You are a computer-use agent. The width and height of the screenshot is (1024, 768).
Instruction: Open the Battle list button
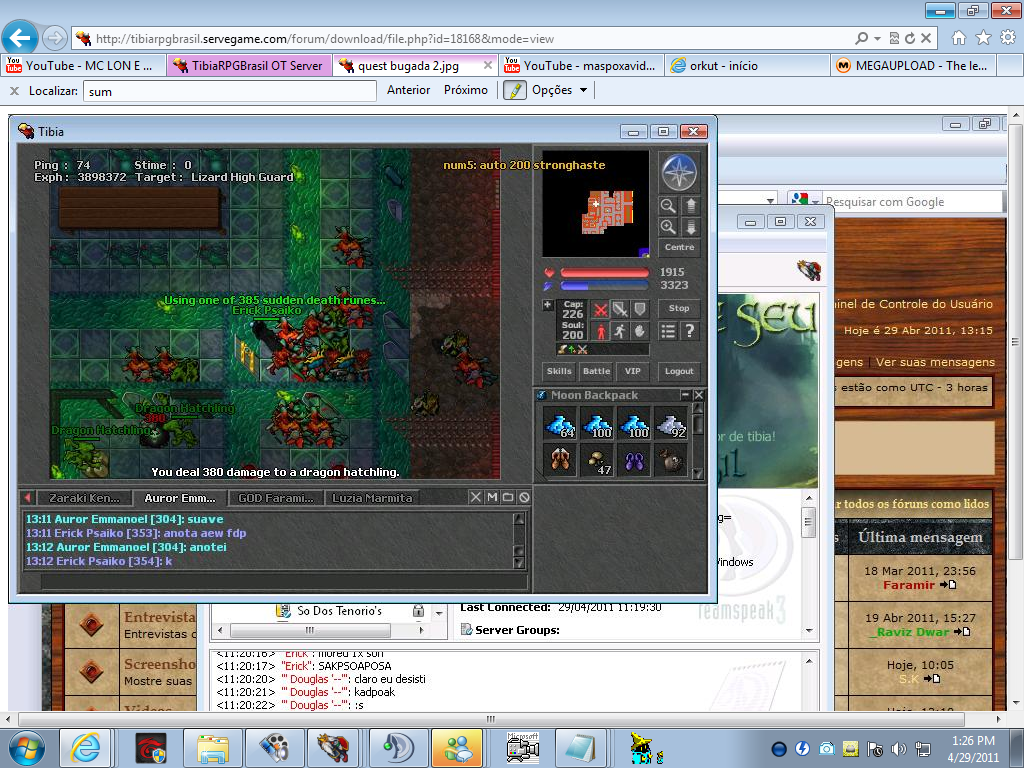pyautogui.click(x=596, y=371)
